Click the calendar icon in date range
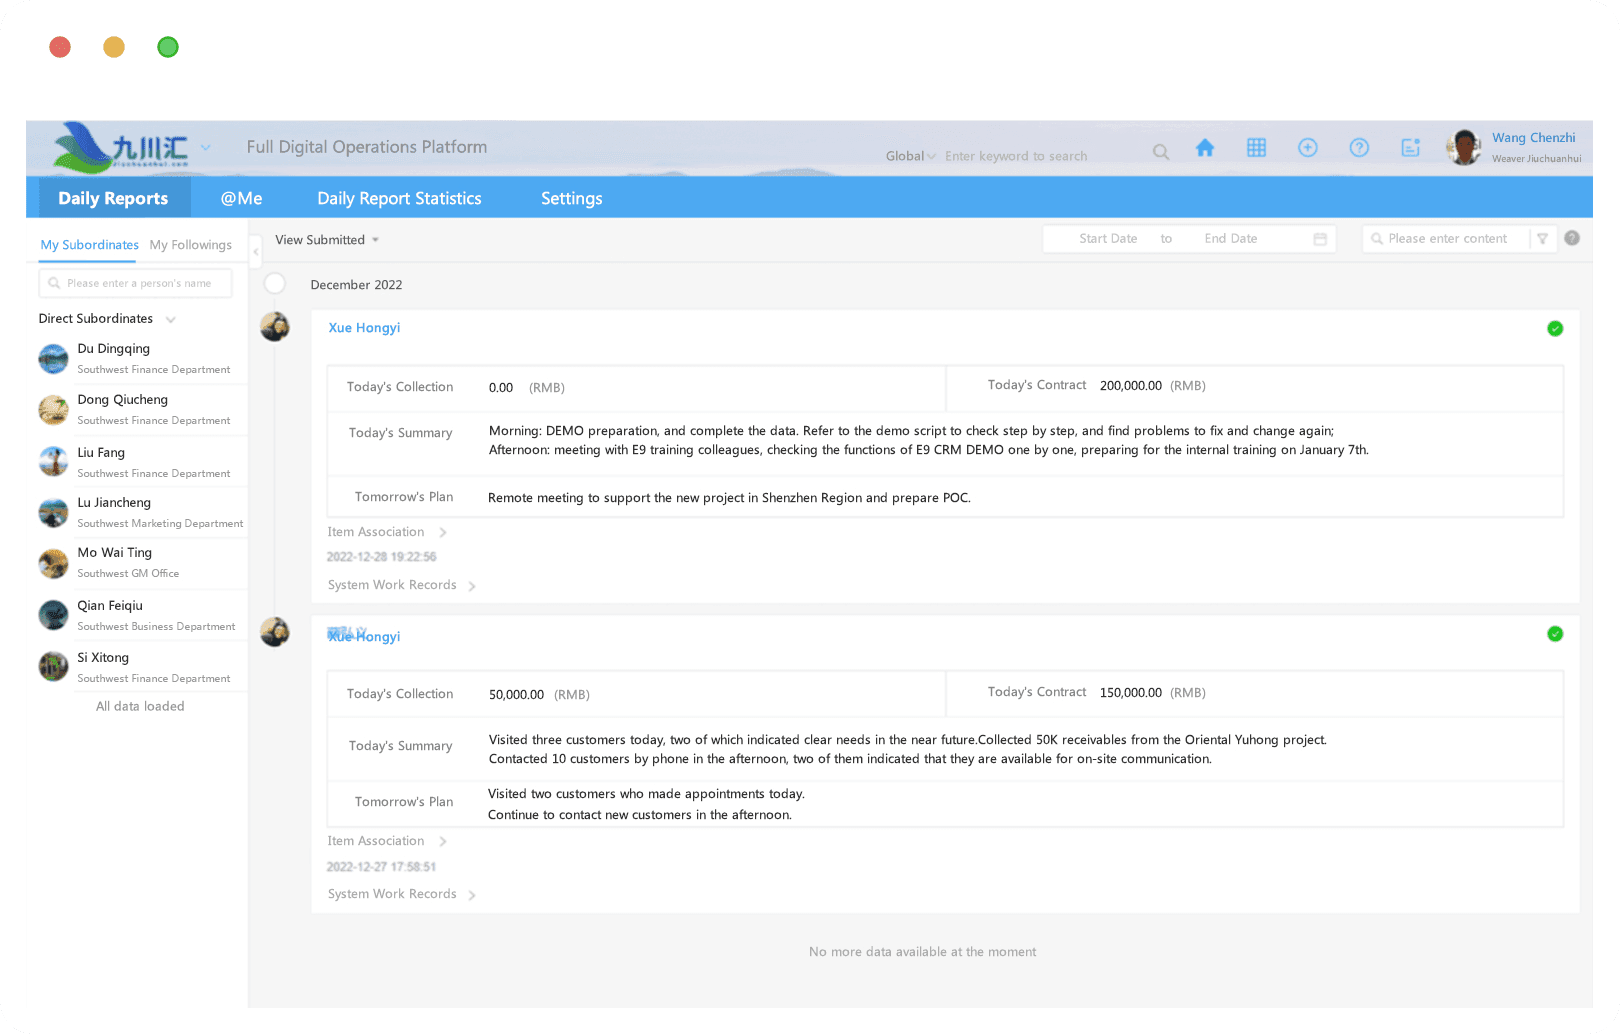The width and height of the screenshot is (1620, 1034). pos(1320,239)
